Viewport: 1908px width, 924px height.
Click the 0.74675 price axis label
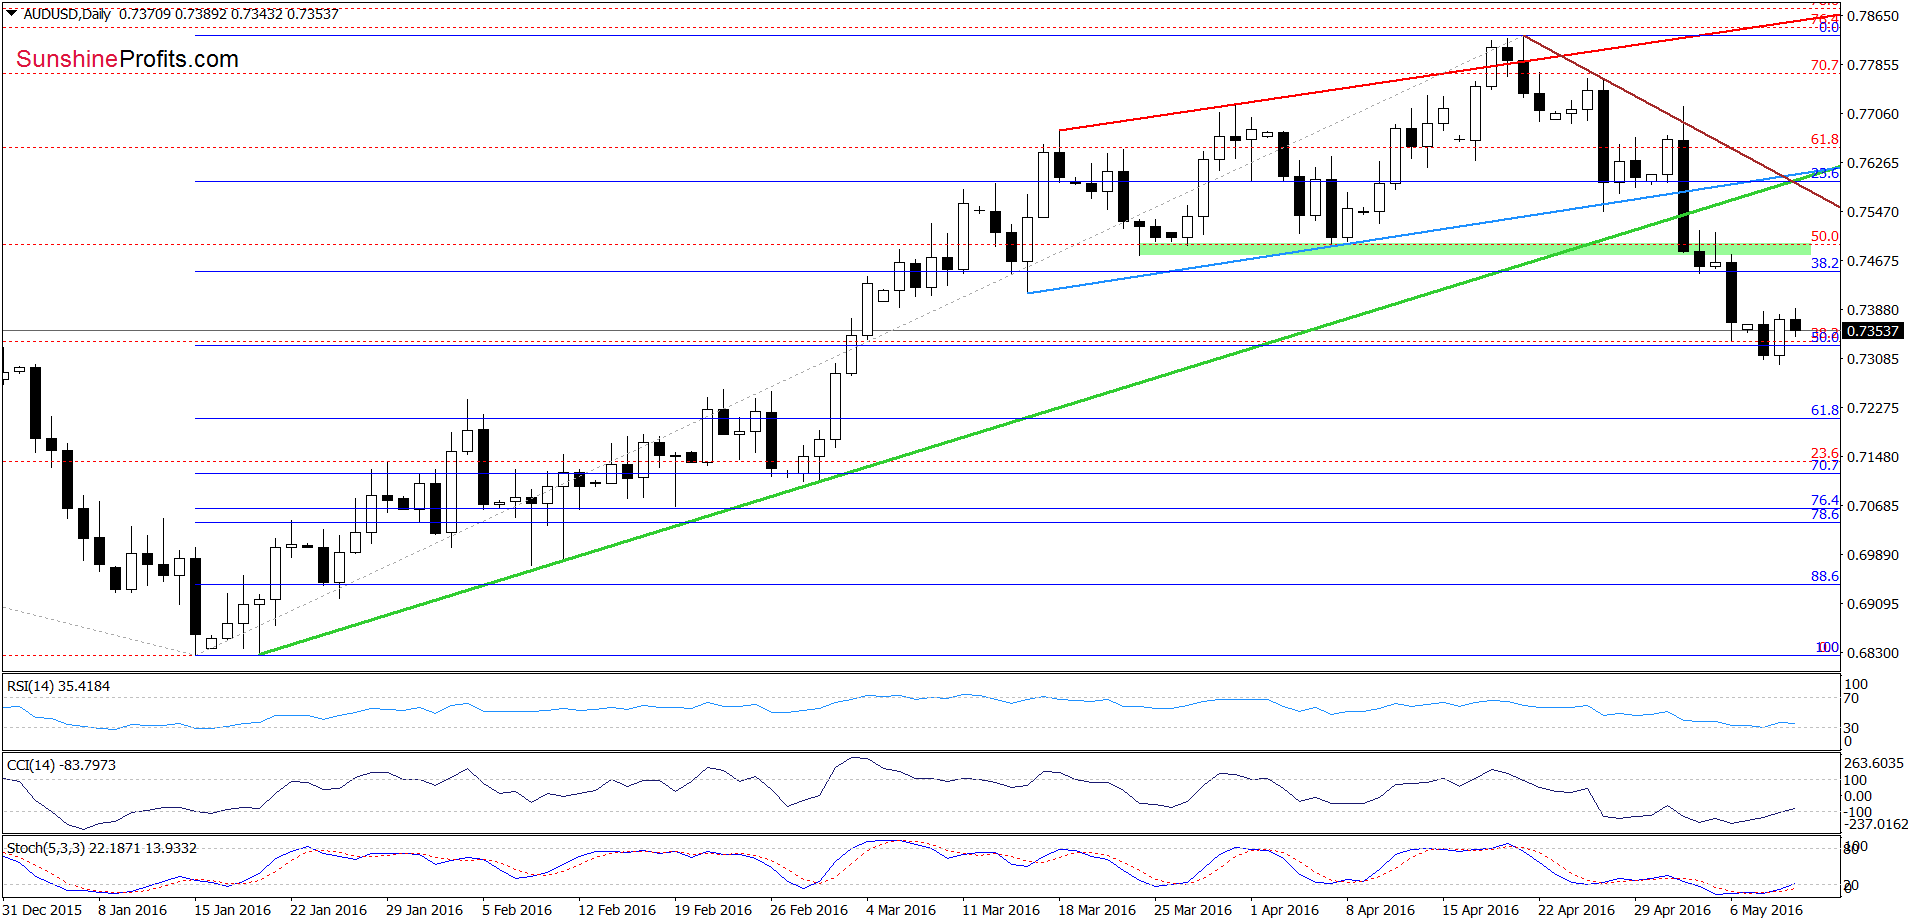click(x=1872, y=261)
